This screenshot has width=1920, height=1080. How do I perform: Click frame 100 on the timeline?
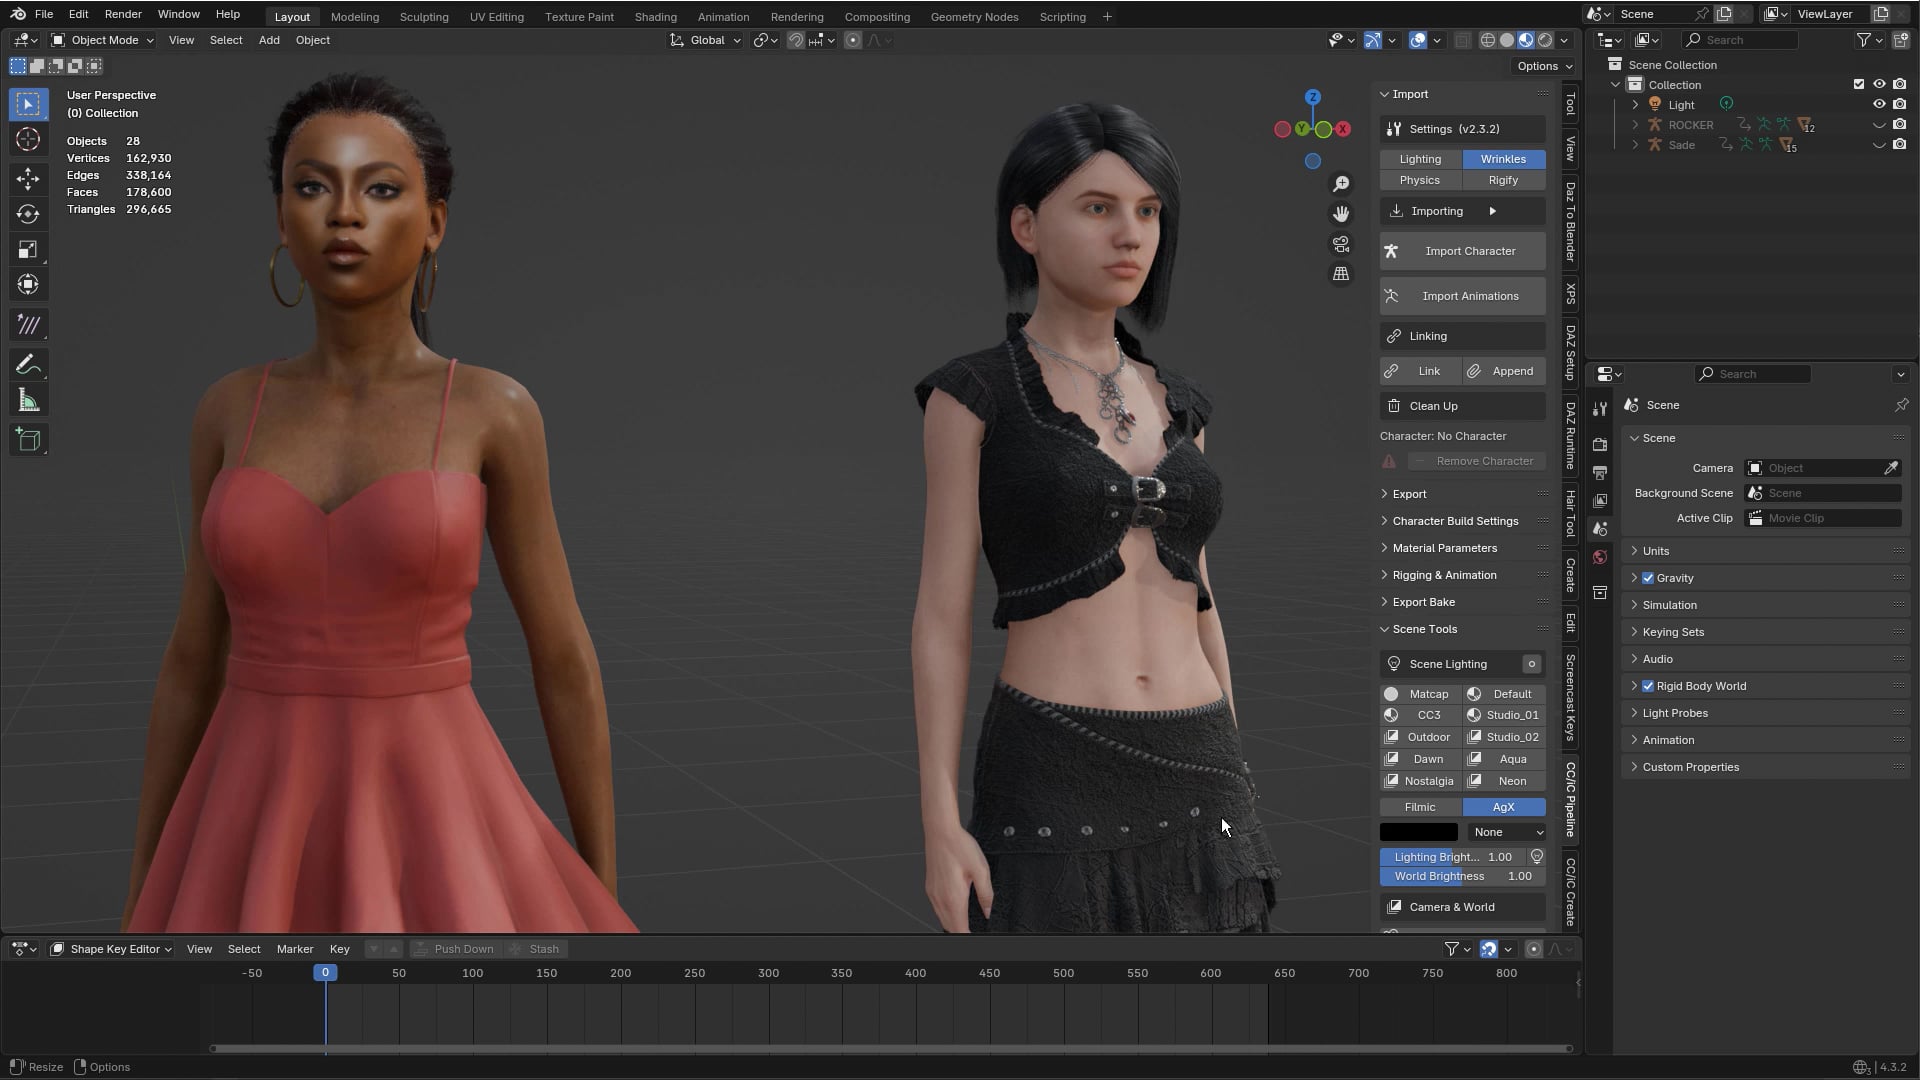[473, 973]
